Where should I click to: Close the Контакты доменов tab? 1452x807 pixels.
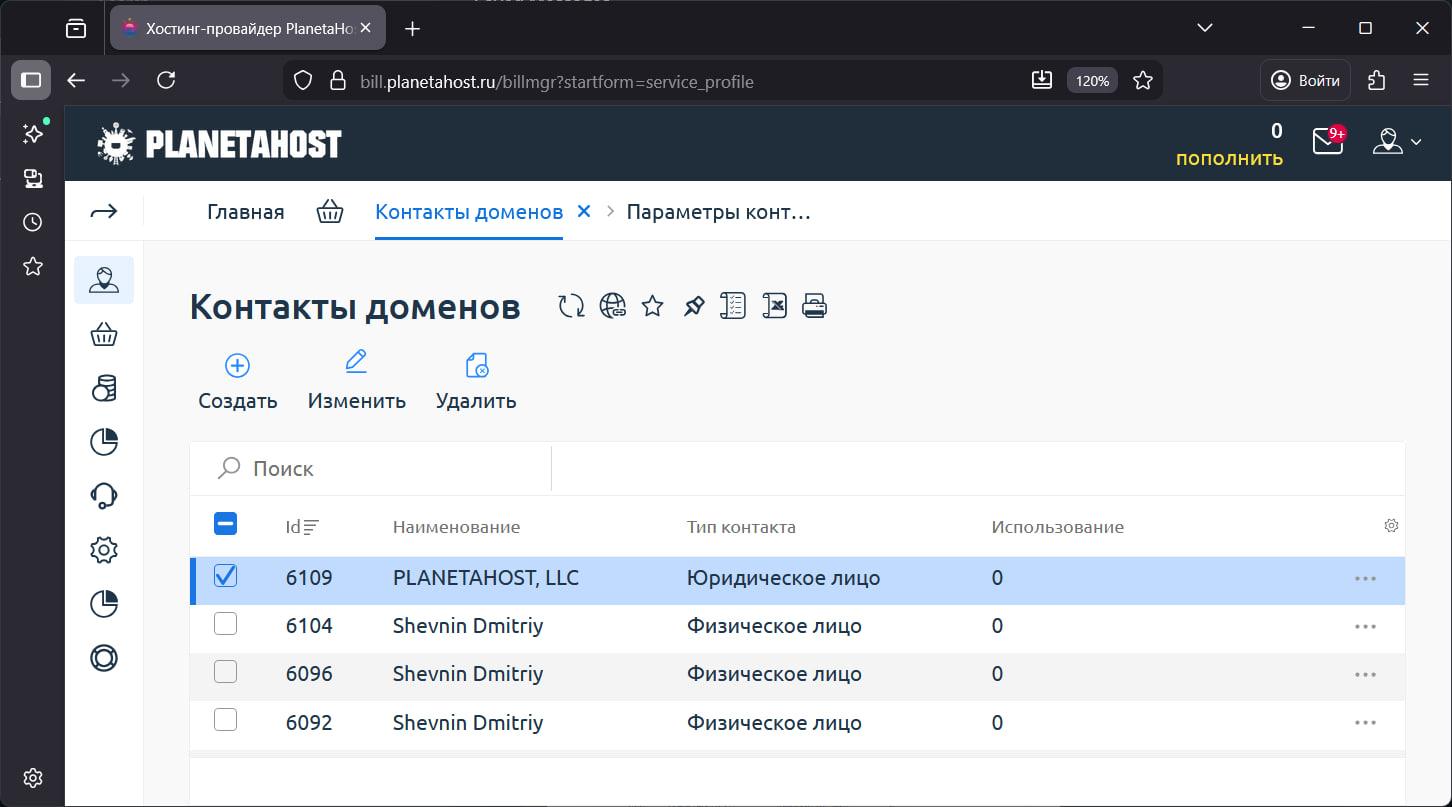click(x=583, y=211)
